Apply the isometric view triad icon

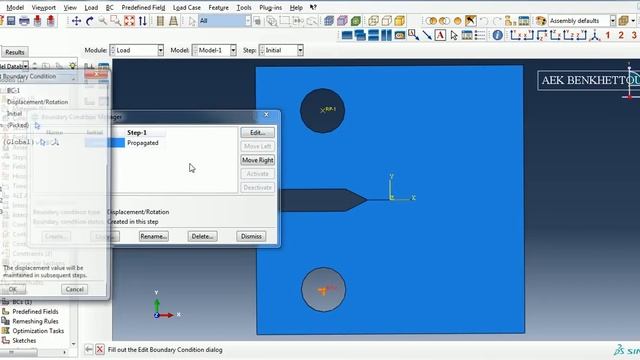tap(595, 36)
